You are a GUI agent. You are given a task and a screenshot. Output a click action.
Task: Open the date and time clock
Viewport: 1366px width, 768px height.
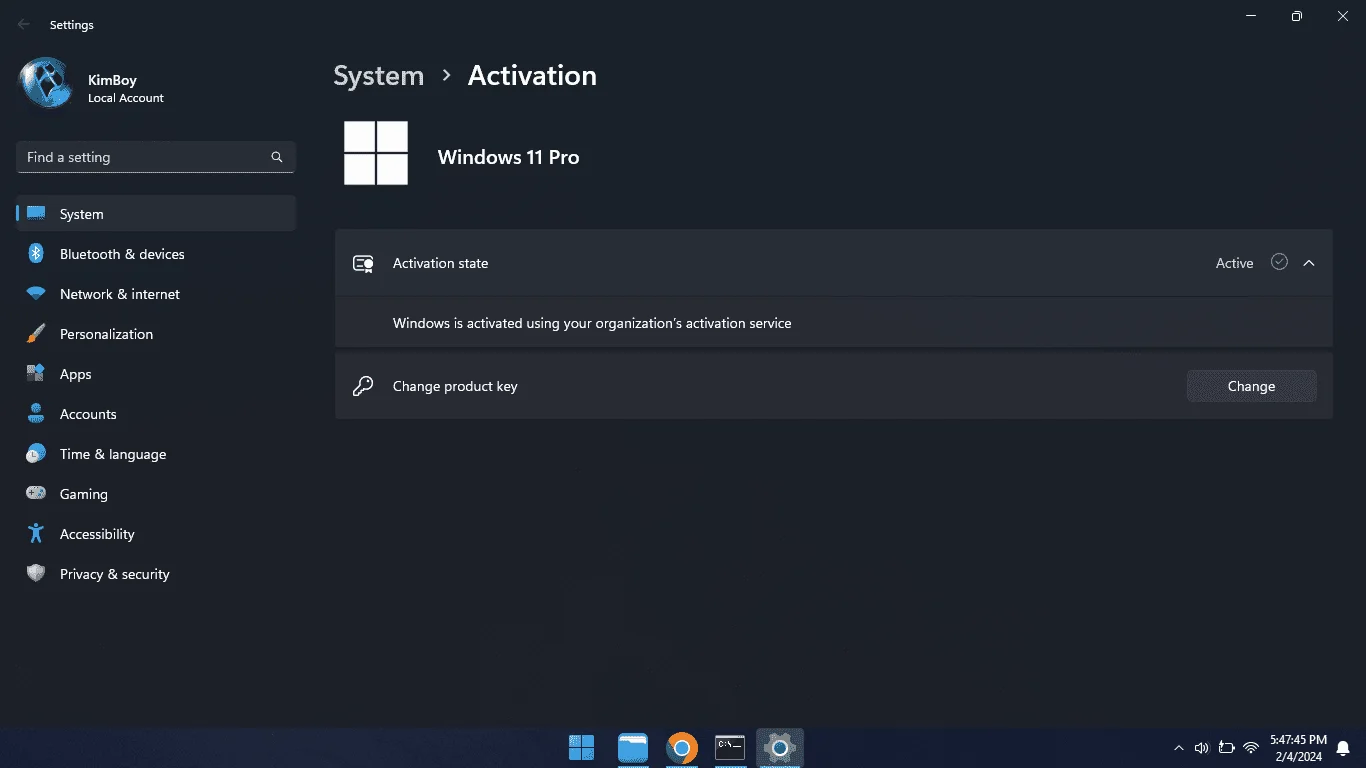[1297, 748]
